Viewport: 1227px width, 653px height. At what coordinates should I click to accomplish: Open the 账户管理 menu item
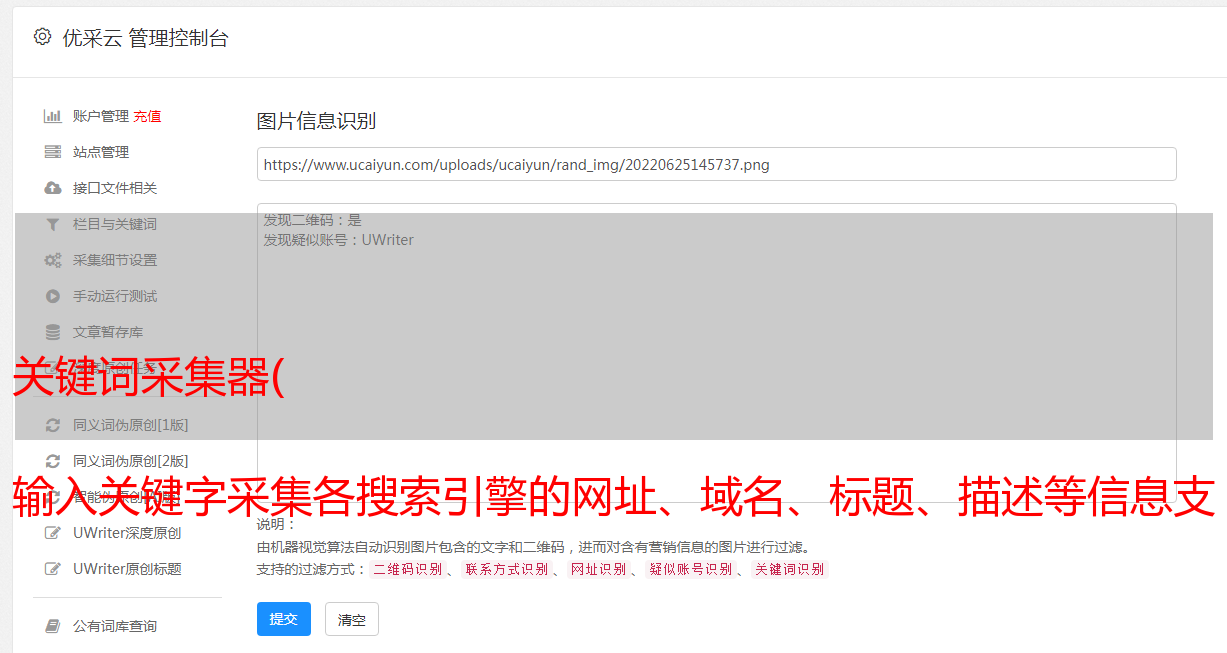pyautogui.click(x=101, y=116)
